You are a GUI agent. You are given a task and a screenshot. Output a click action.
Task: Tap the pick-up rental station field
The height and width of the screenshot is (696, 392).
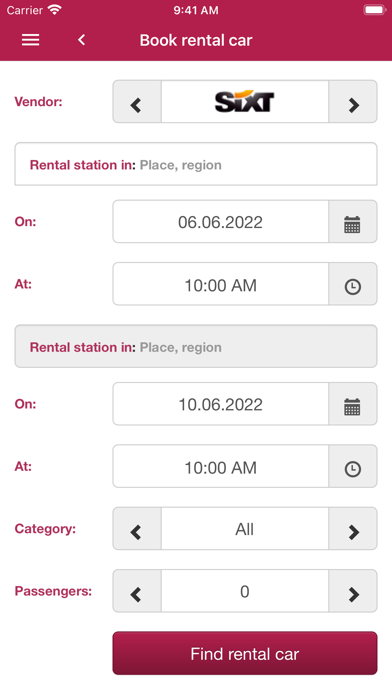[196, 164]
